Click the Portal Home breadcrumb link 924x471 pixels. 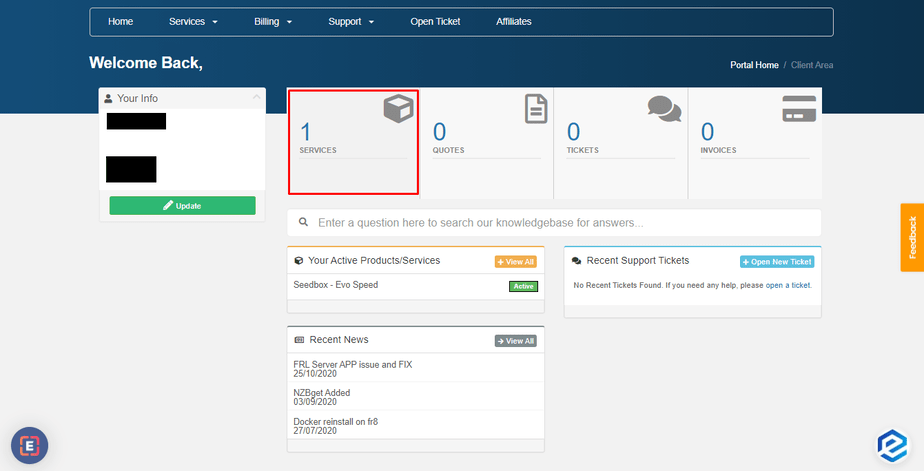[x=754, y=65]
